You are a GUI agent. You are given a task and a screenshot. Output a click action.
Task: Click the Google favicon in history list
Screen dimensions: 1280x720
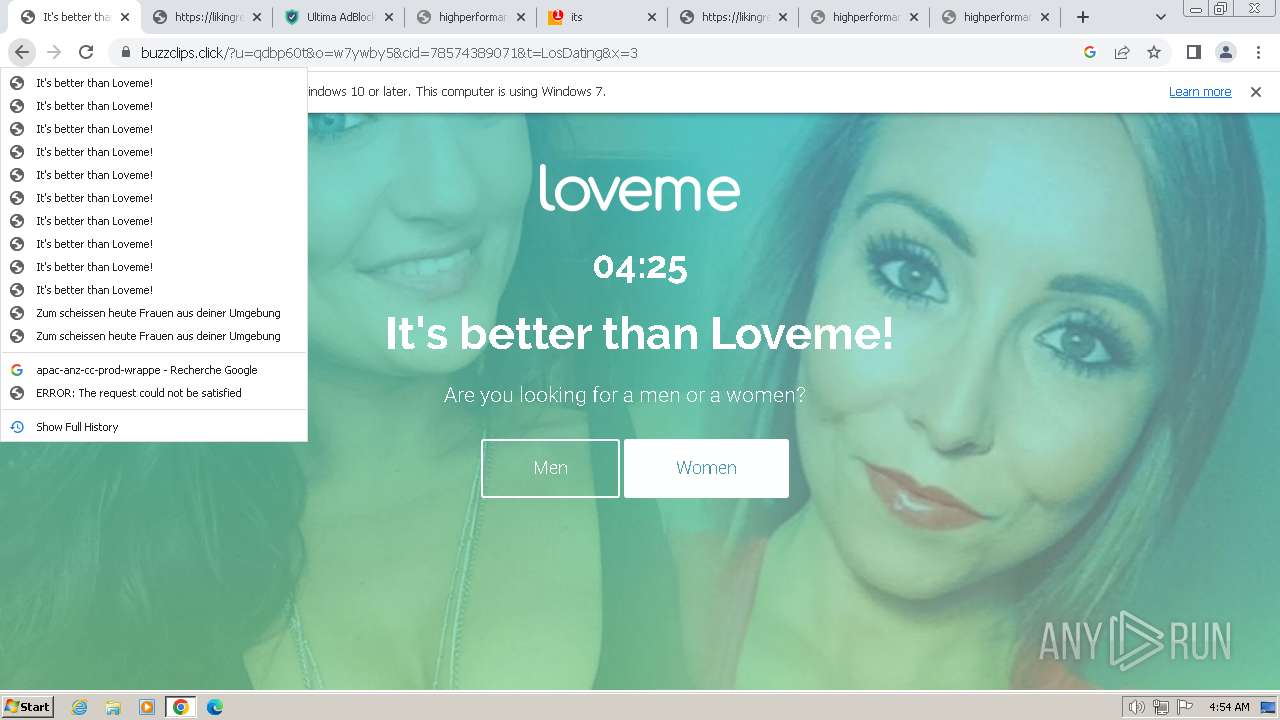(x=17, y=370)
